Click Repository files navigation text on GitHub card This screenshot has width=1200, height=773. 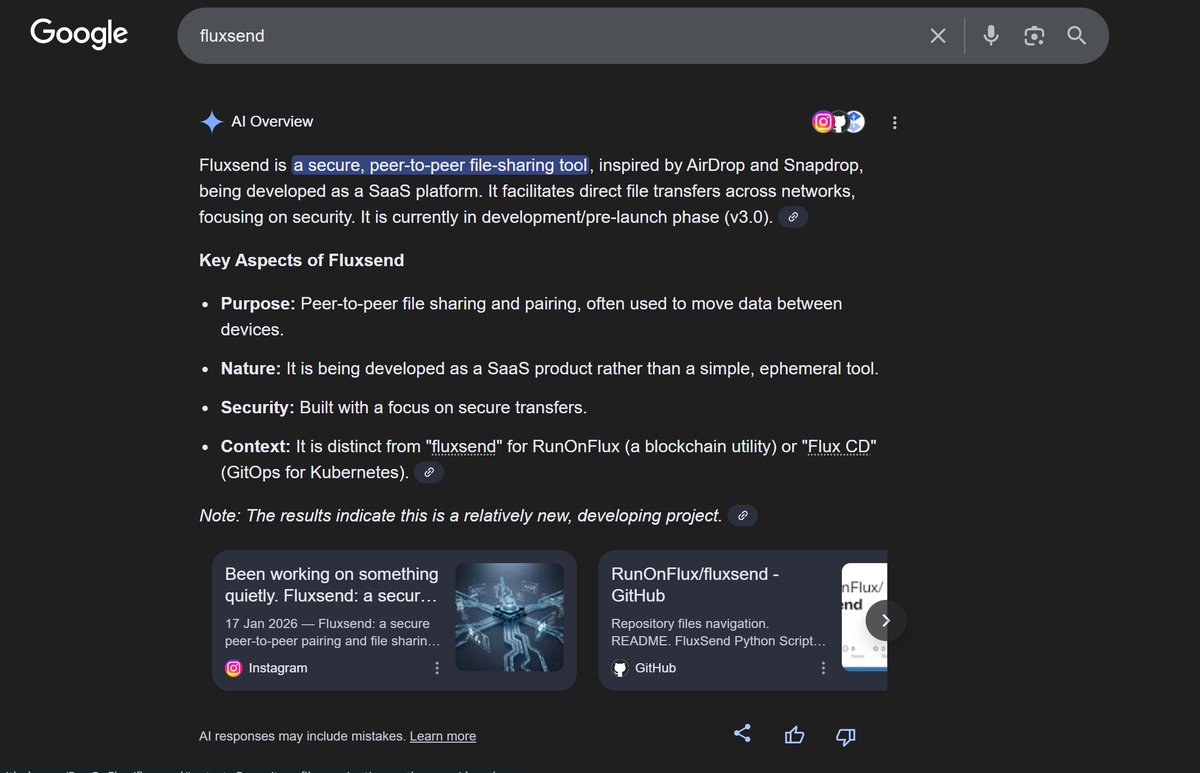click(x=689, y=623)
